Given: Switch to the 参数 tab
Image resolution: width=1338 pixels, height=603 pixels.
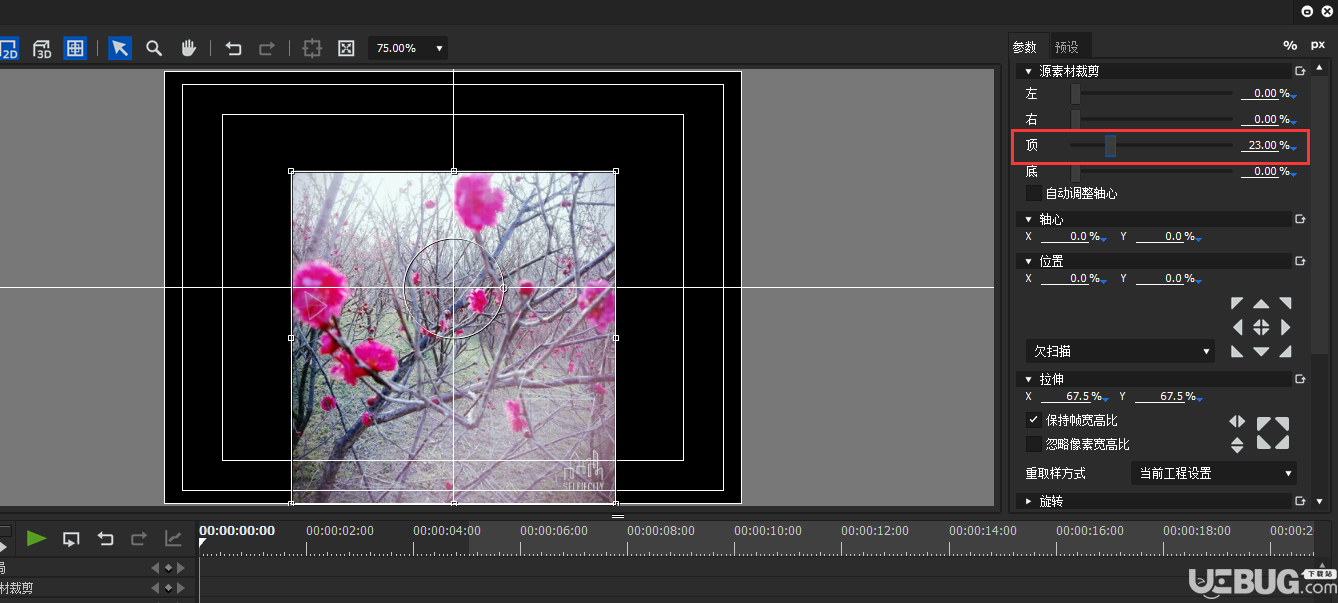Looking at the screenshot, I should 1025,47.
